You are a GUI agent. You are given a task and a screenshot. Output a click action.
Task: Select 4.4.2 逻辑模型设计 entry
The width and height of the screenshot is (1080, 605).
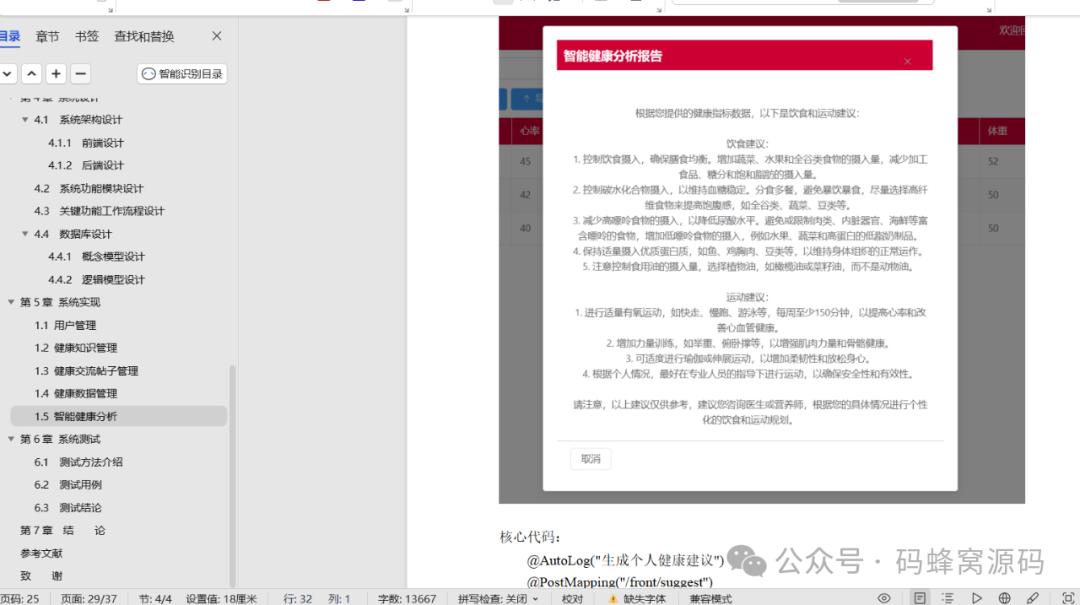click(96, 280)
